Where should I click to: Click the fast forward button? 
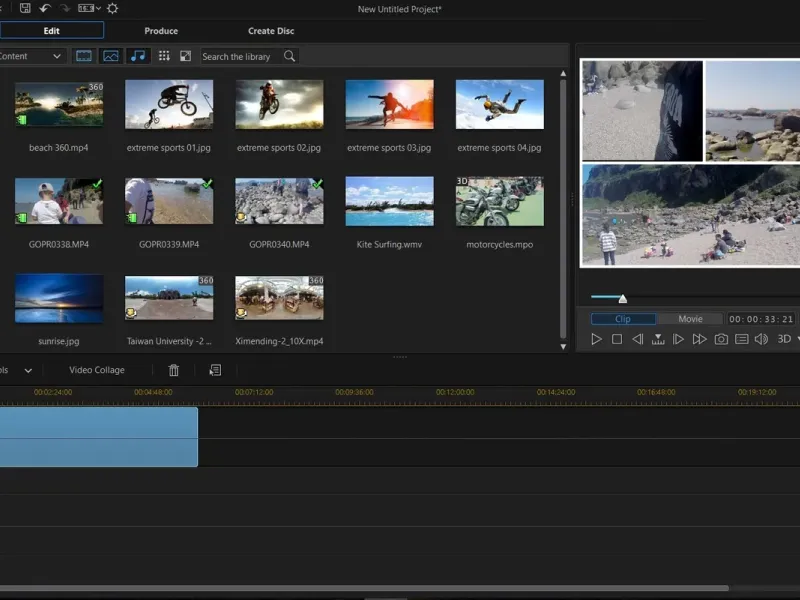pyautogui.click(x=700, y=339)
